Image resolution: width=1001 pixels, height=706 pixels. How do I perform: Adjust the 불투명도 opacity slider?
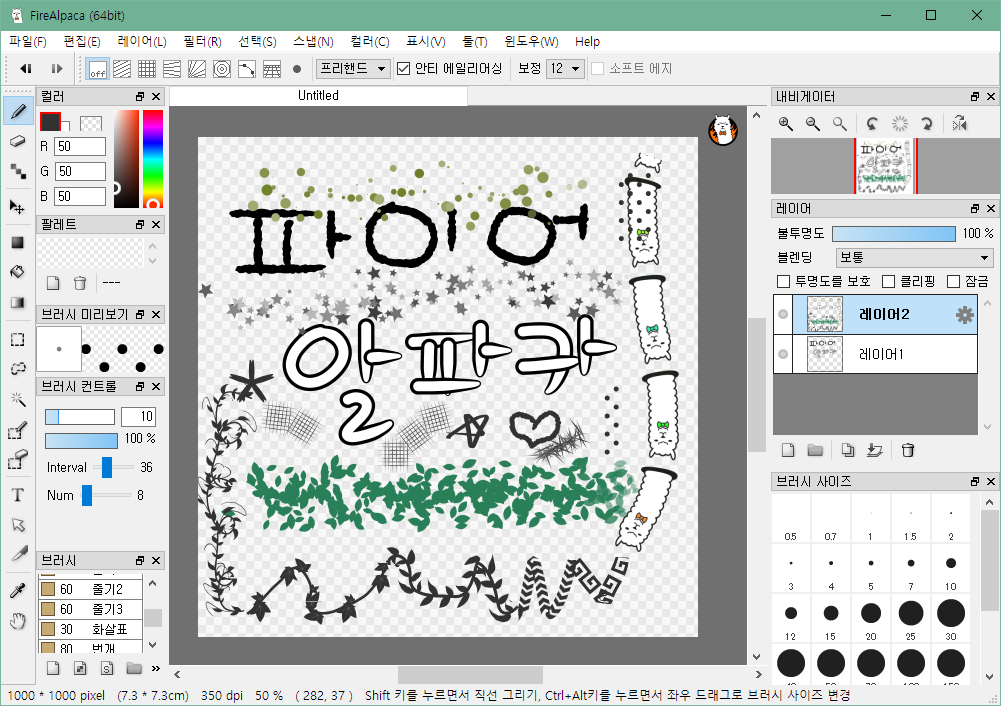coord(894,234)
